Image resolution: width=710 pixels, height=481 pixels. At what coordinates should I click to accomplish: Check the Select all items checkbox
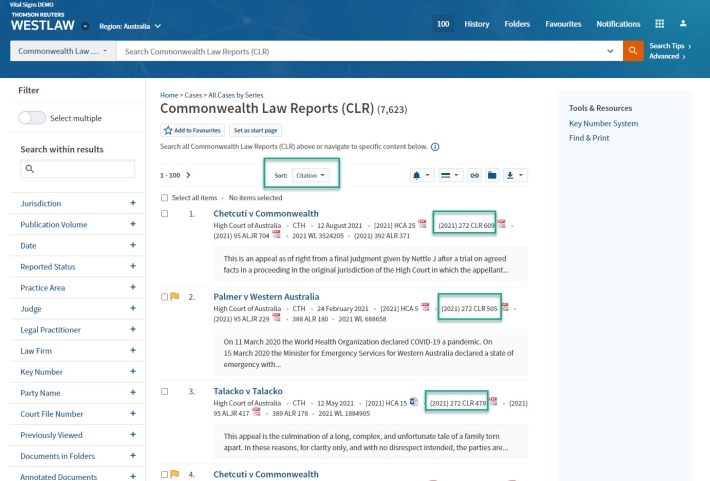(x=164, y=198)
